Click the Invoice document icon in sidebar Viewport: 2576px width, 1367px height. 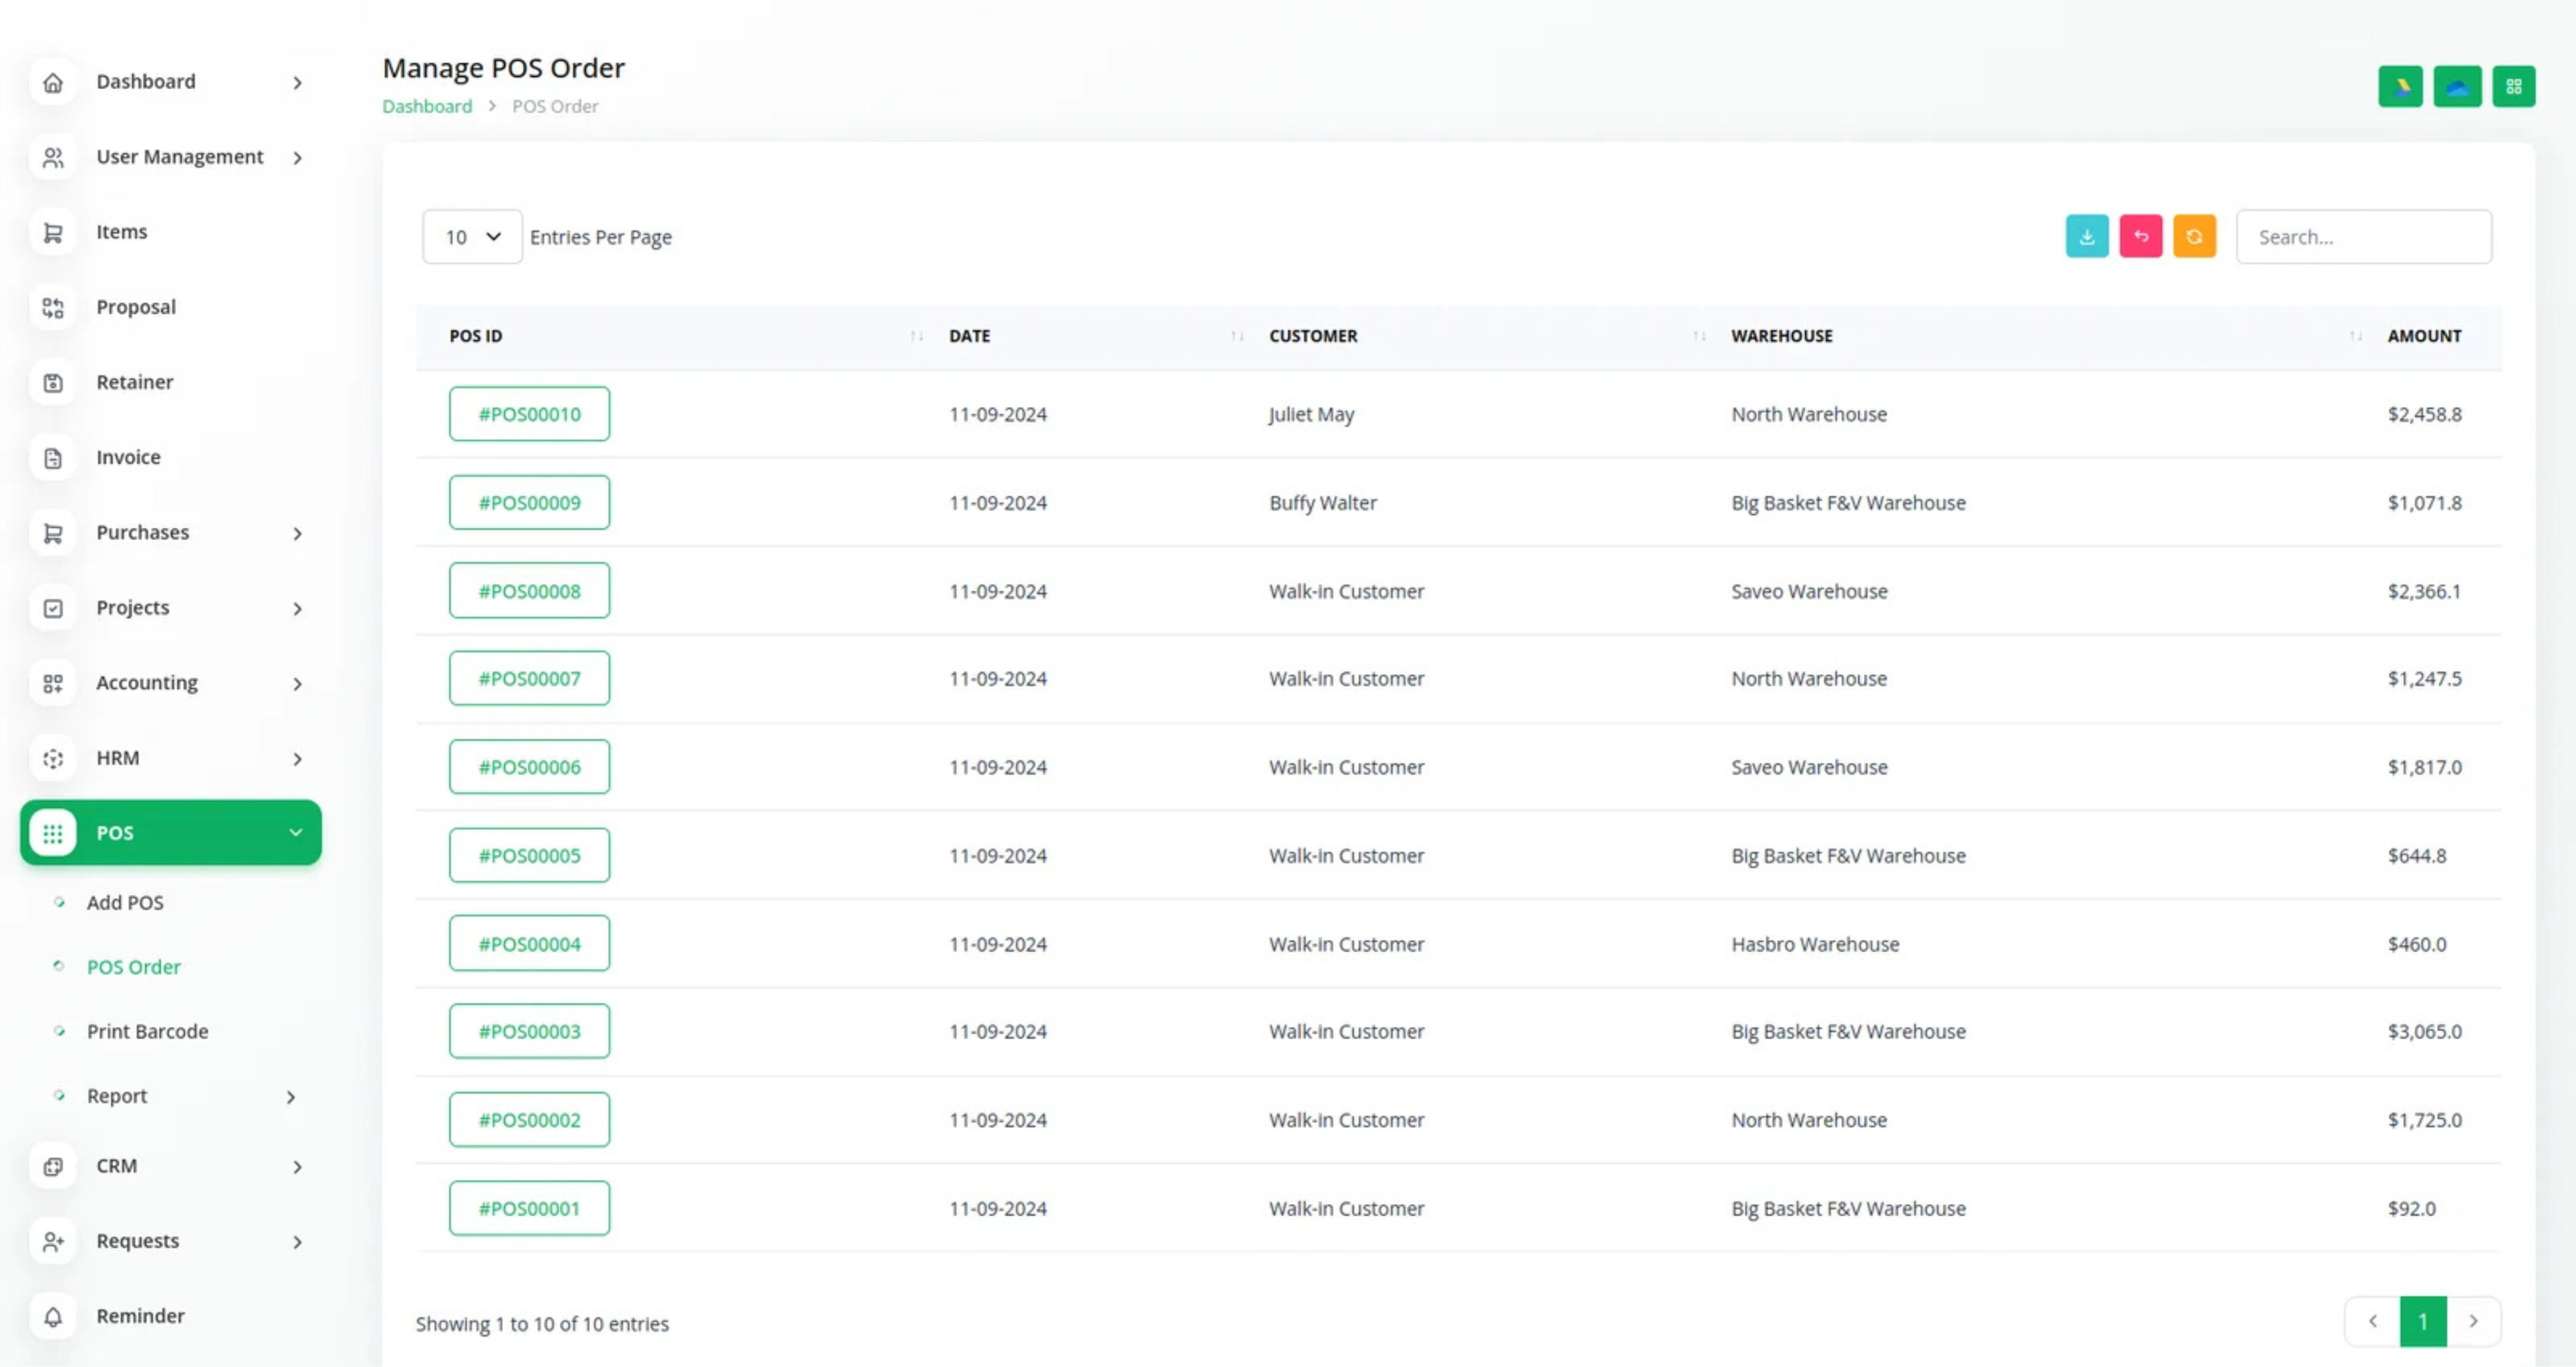[53, 458]
